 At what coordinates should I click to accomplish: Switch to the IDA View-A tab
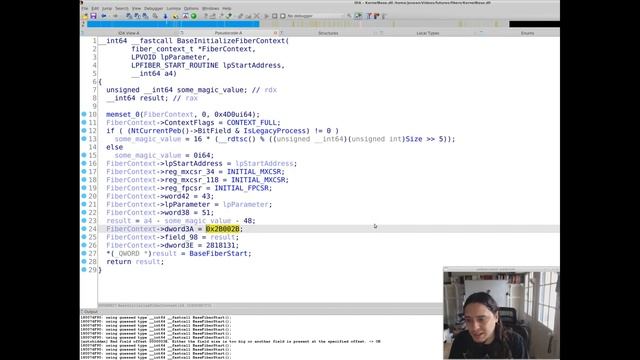[129, 33]
